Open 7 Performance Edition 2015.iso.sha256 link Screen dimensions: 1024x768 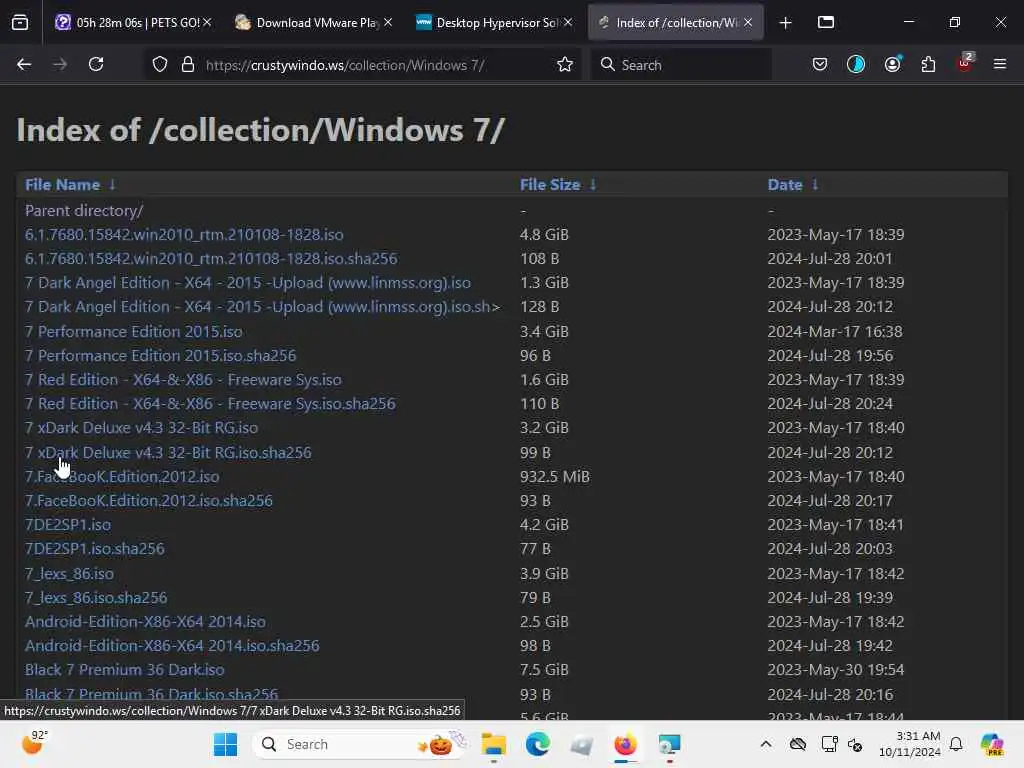click(x=160, y=356)
